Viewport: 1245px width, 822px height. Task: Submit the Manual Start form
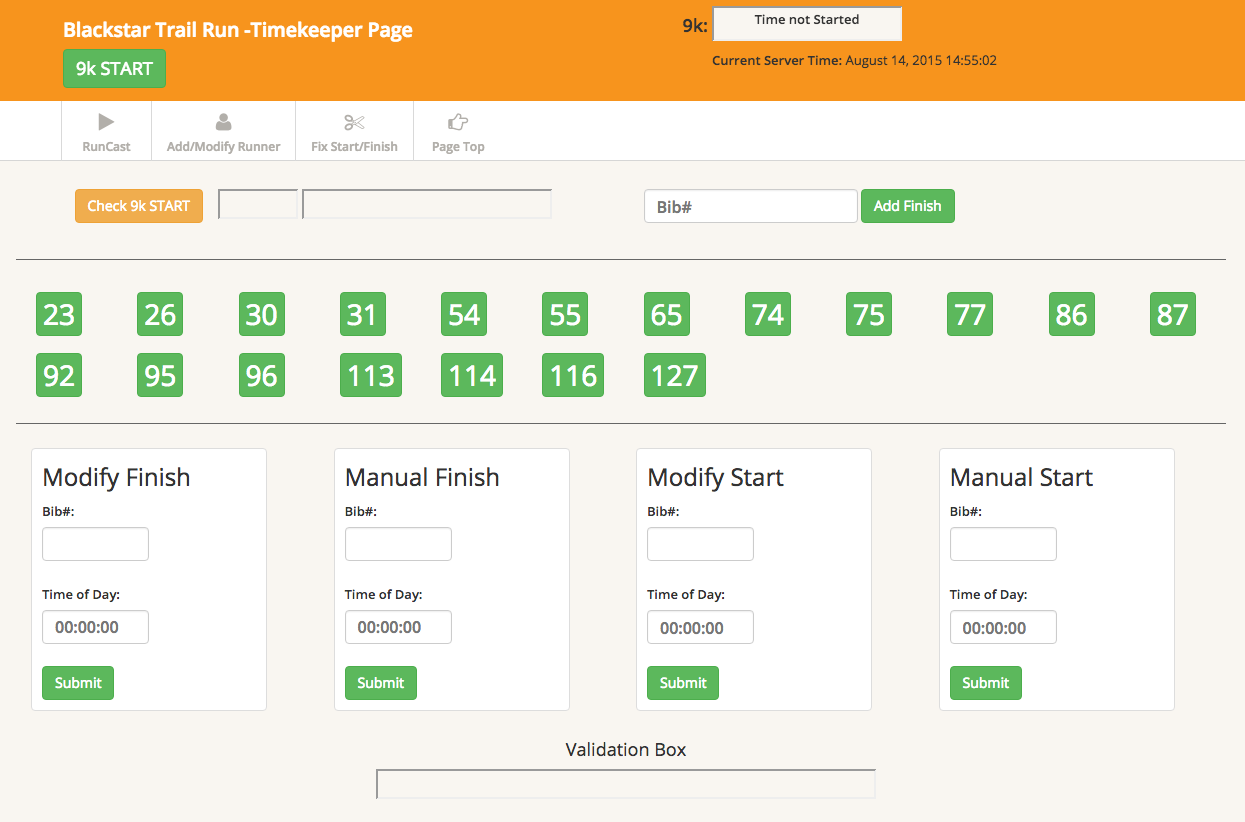[x=985, y=683]
